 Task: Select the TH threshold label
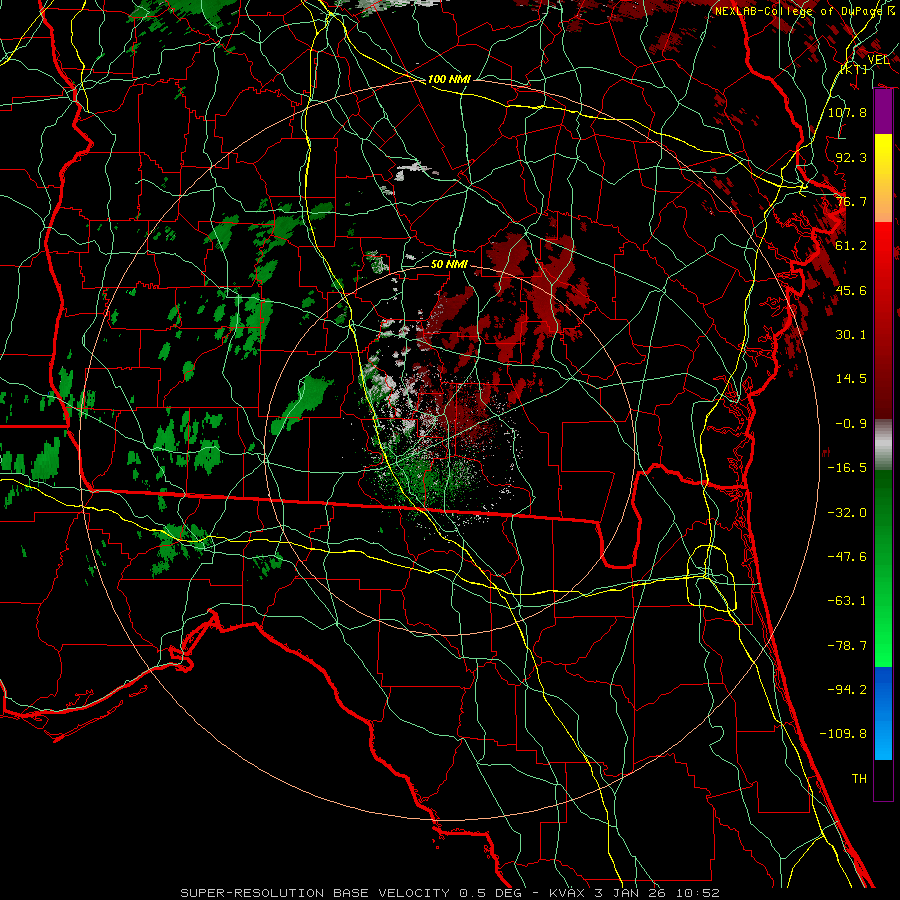[x=859, y=779]
